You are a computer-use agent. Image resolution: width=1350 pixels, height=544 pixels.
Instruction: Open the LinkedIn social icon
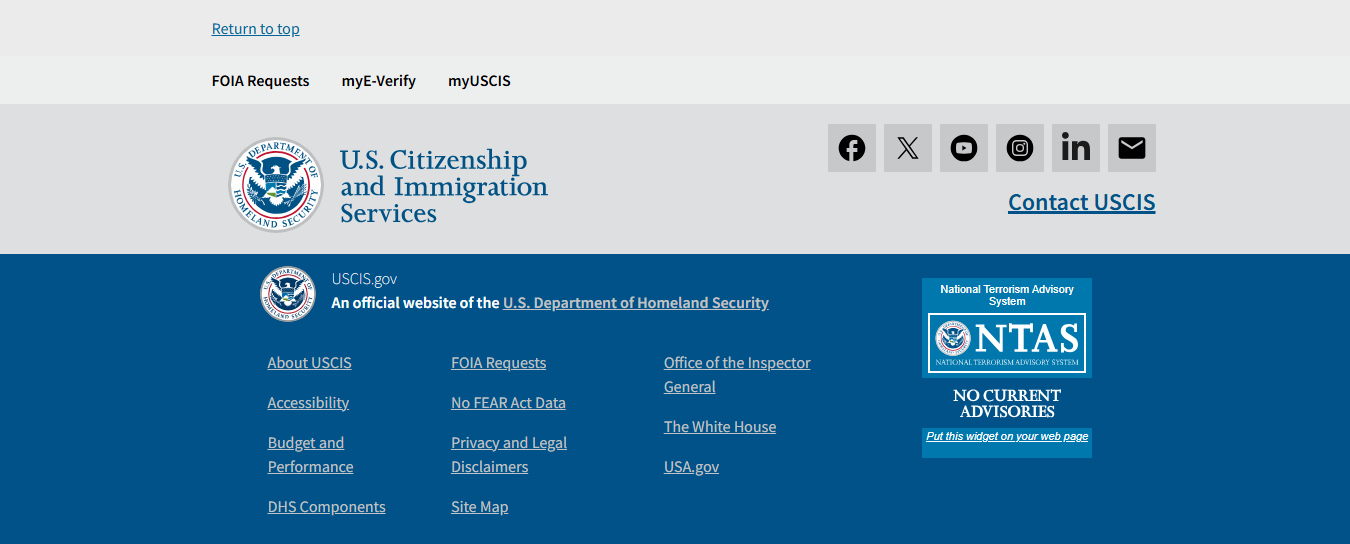tap(1075, 148)
